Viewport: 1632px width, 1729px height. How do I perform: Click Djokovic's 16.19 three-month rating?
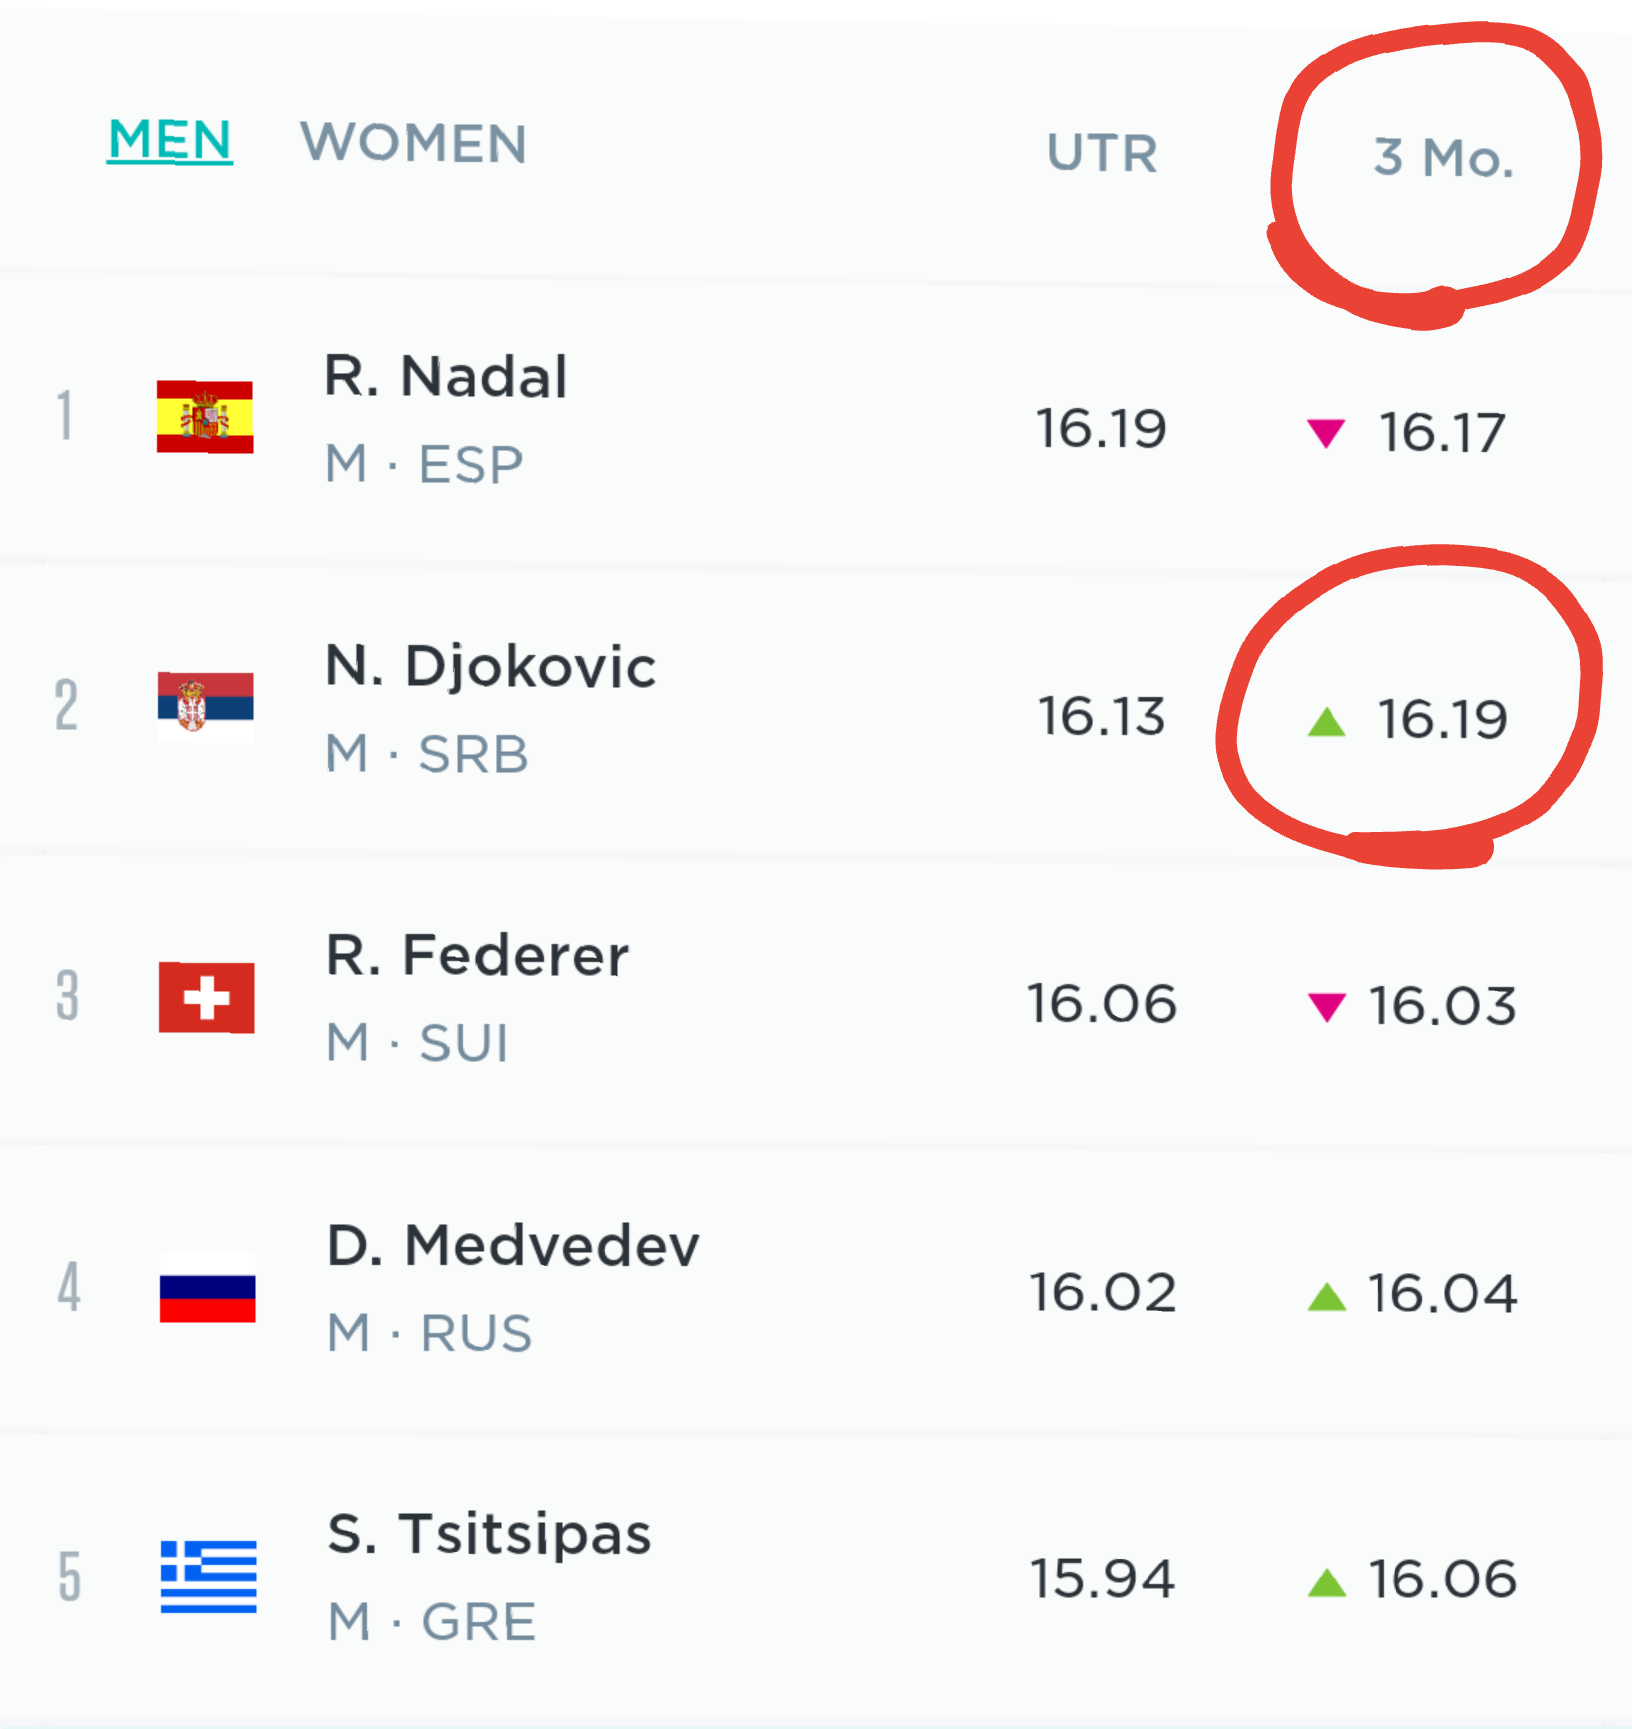[x=1442, y=719]
